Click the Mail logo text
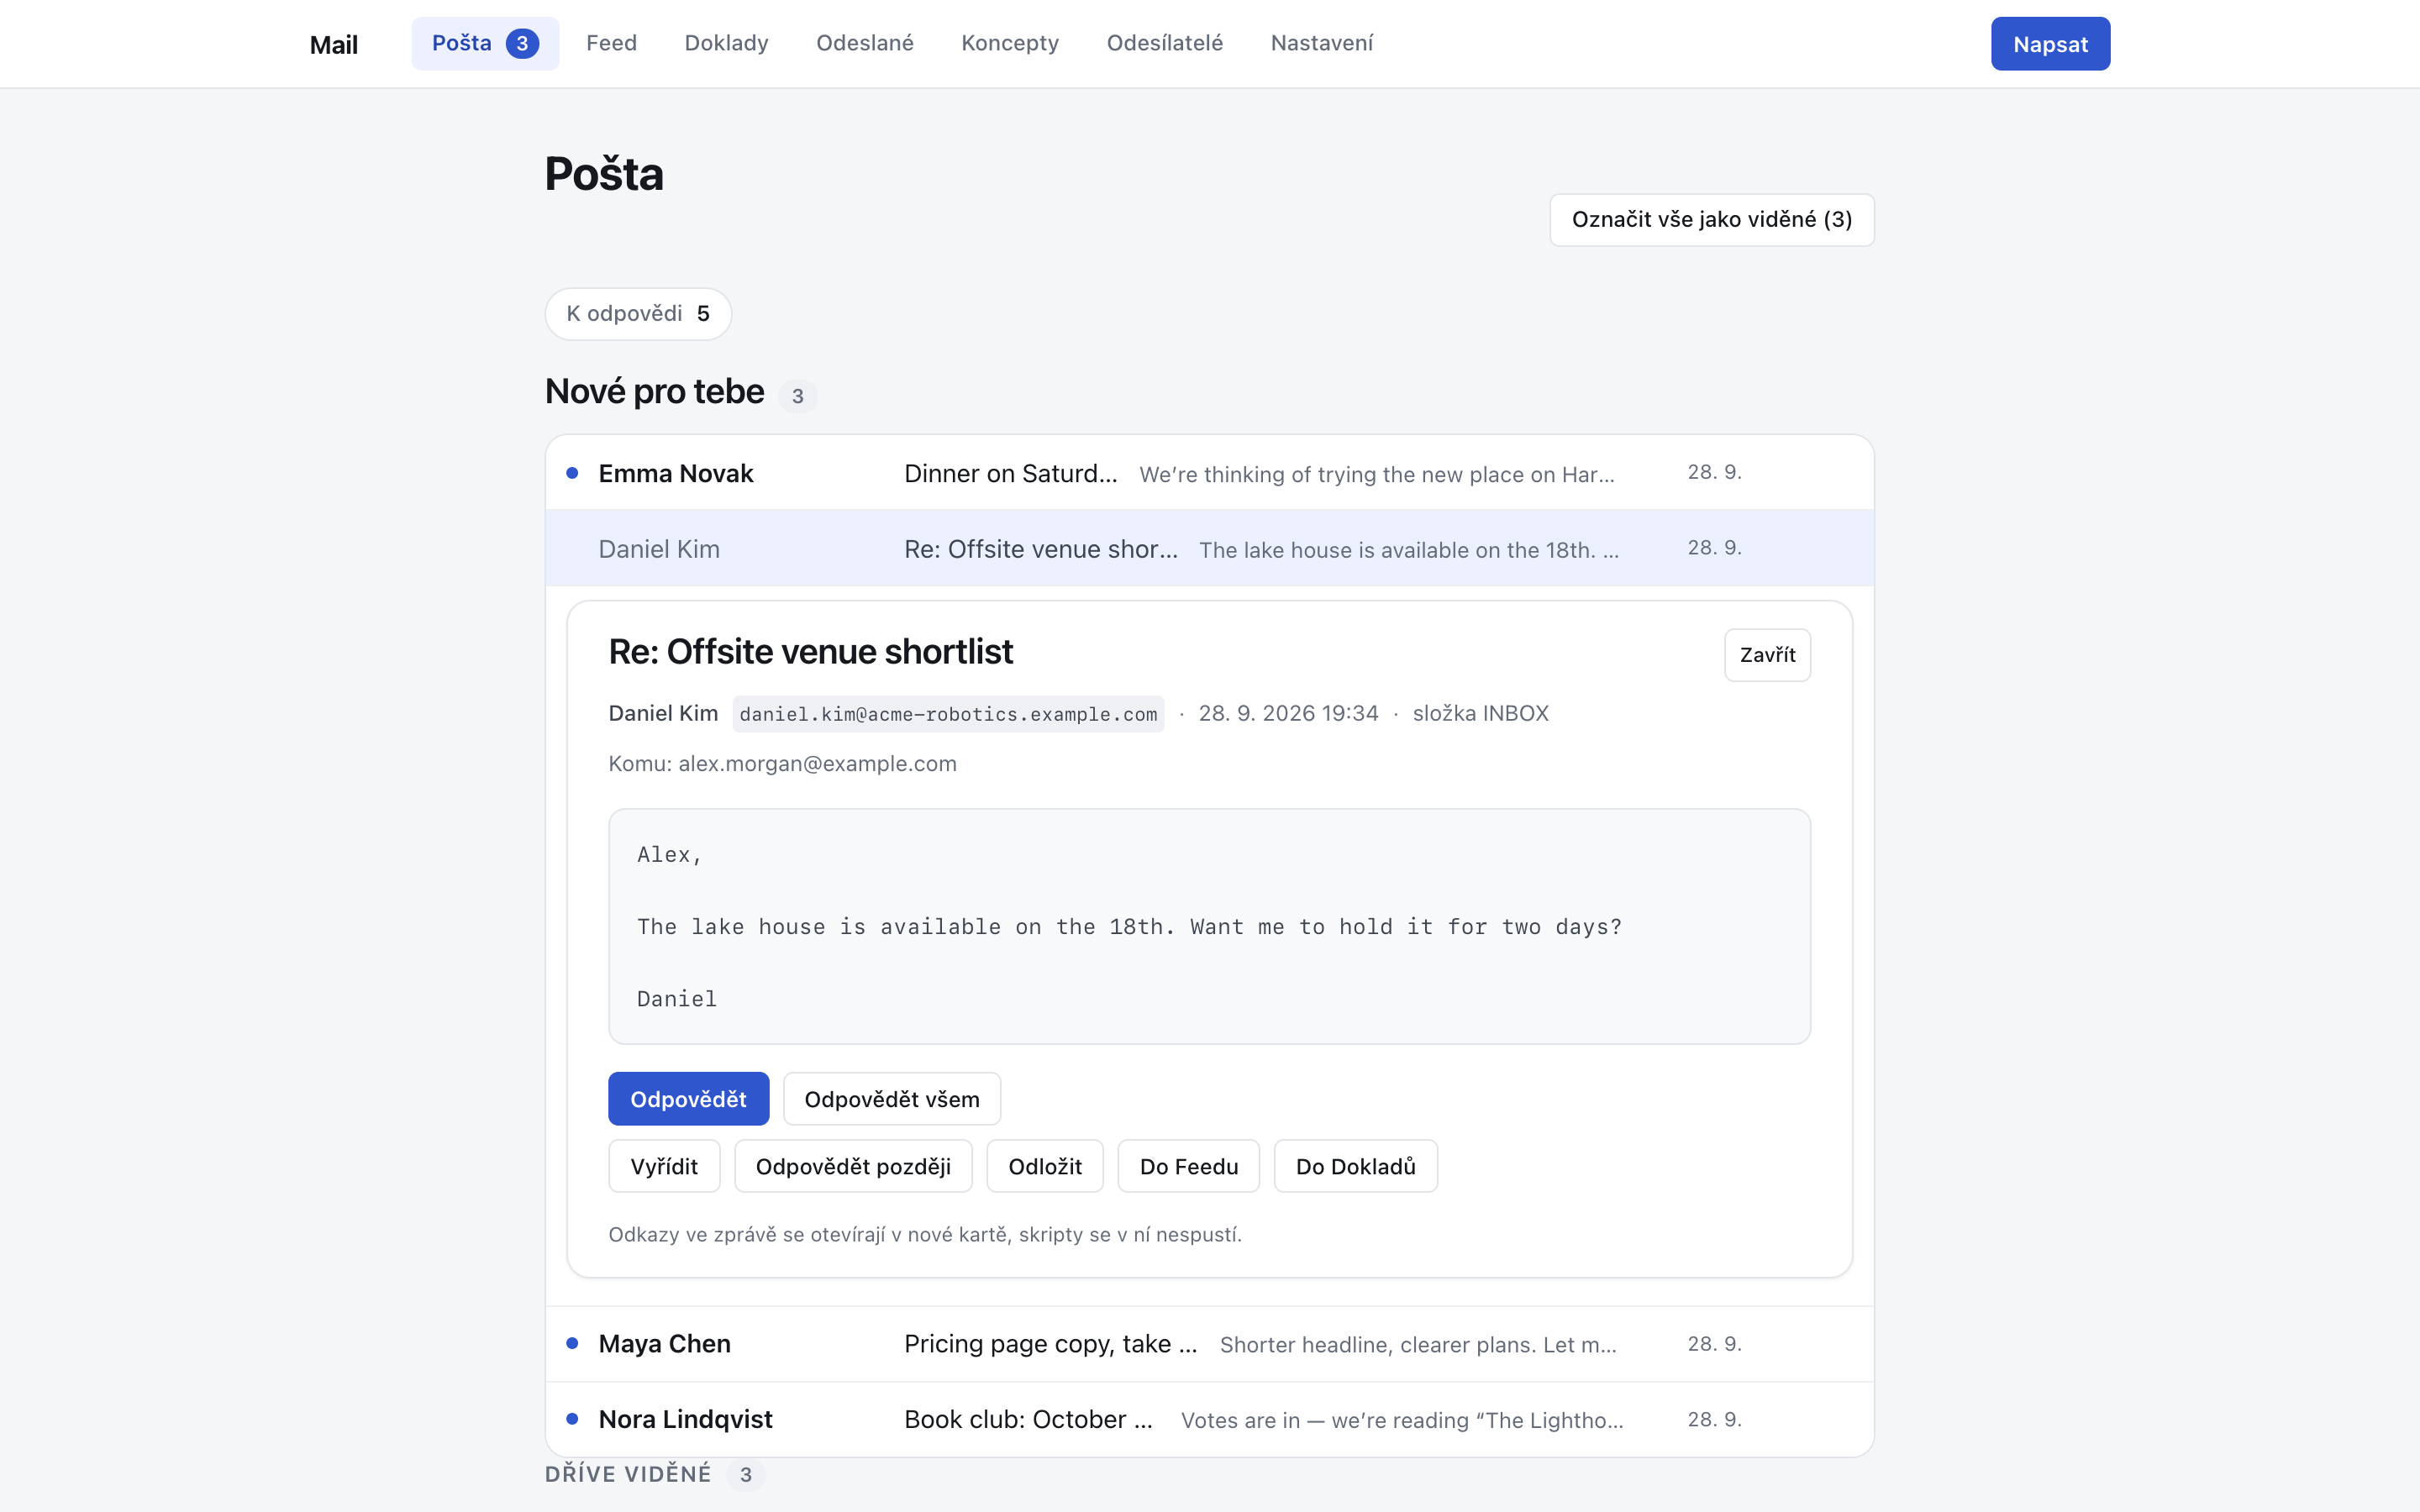The width and height of the screenshot is (2420, 1512). (334, 45)
